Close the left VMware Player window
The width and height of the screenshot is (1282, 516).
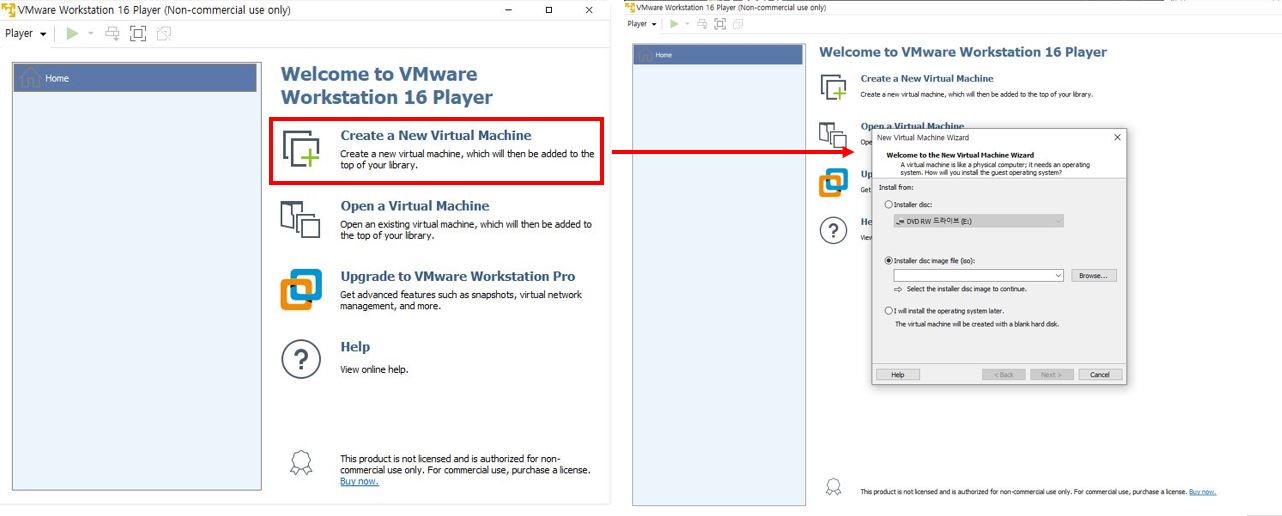tap(590, 9)
